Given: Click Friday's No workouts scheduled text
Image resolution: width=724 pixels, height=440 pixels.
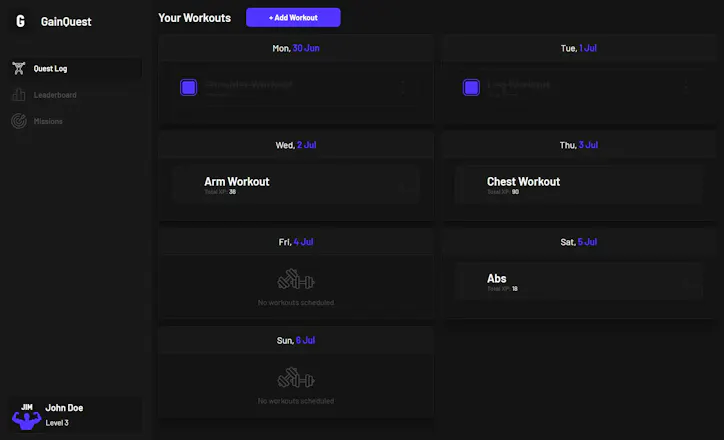Looking at the screenshot, I should coord(296,302).
